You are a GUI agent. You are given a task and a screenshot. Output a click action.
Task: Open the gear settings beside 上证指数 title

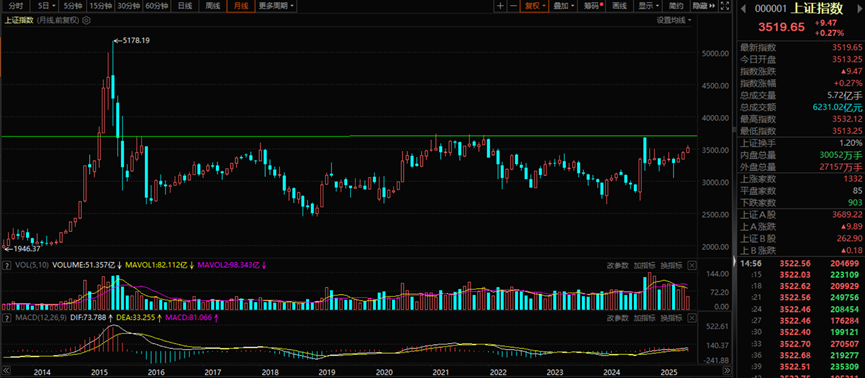coord(87,20)
